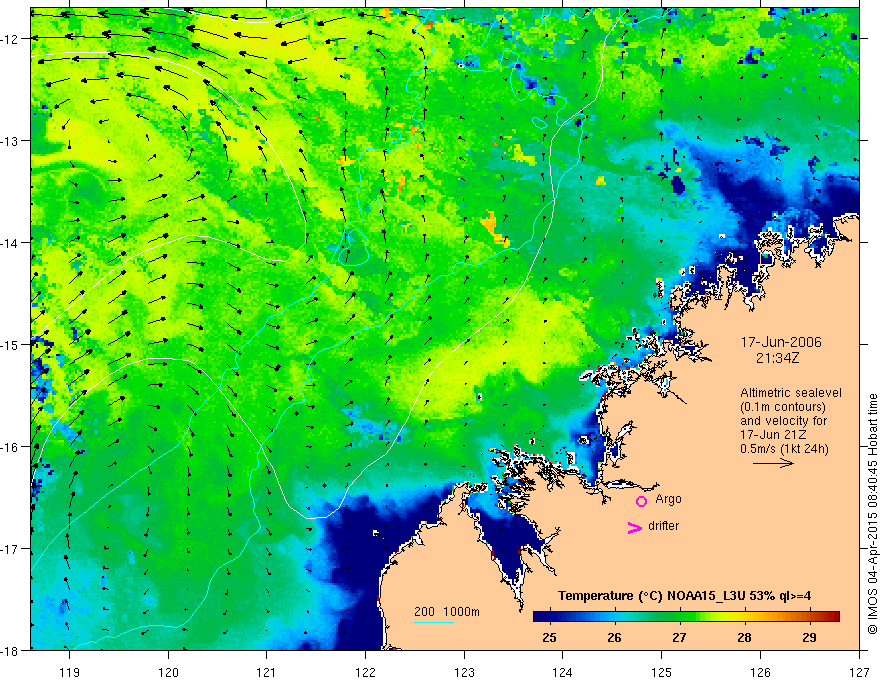Click the latitude axis label -12
Screen dimensions: 880x680
coord(11,39)
